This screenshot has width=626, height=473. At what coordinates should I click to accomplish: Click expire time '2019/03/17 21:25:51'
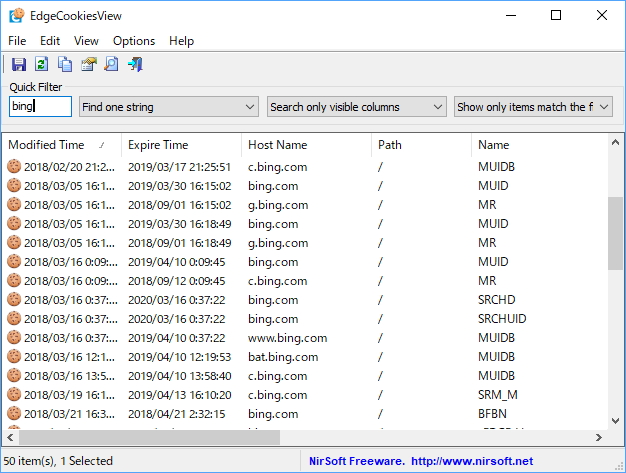[x=179, y=167]
